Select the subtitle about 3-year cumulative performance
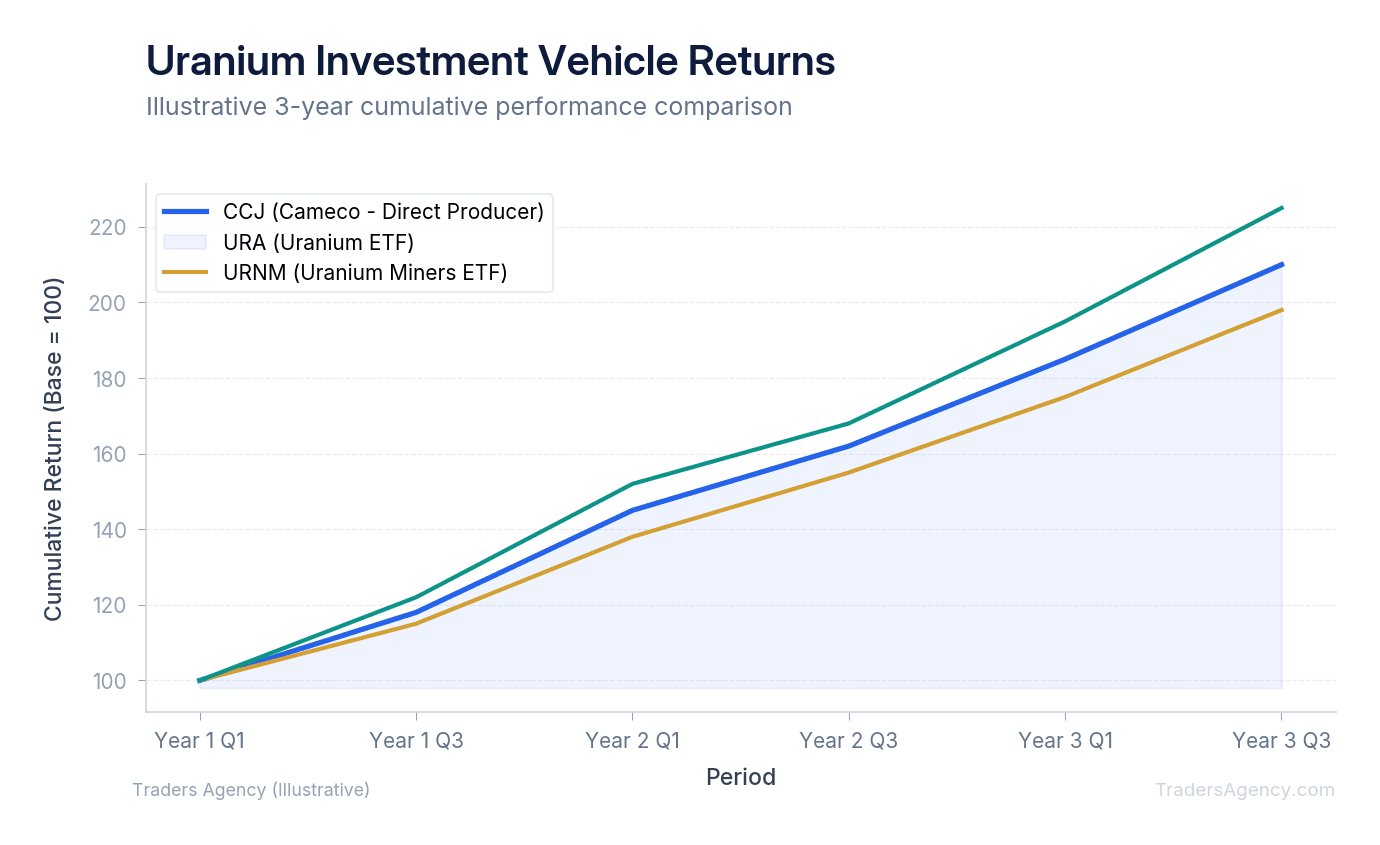Viewport: 1380px width, 845px height. point(469,106)
